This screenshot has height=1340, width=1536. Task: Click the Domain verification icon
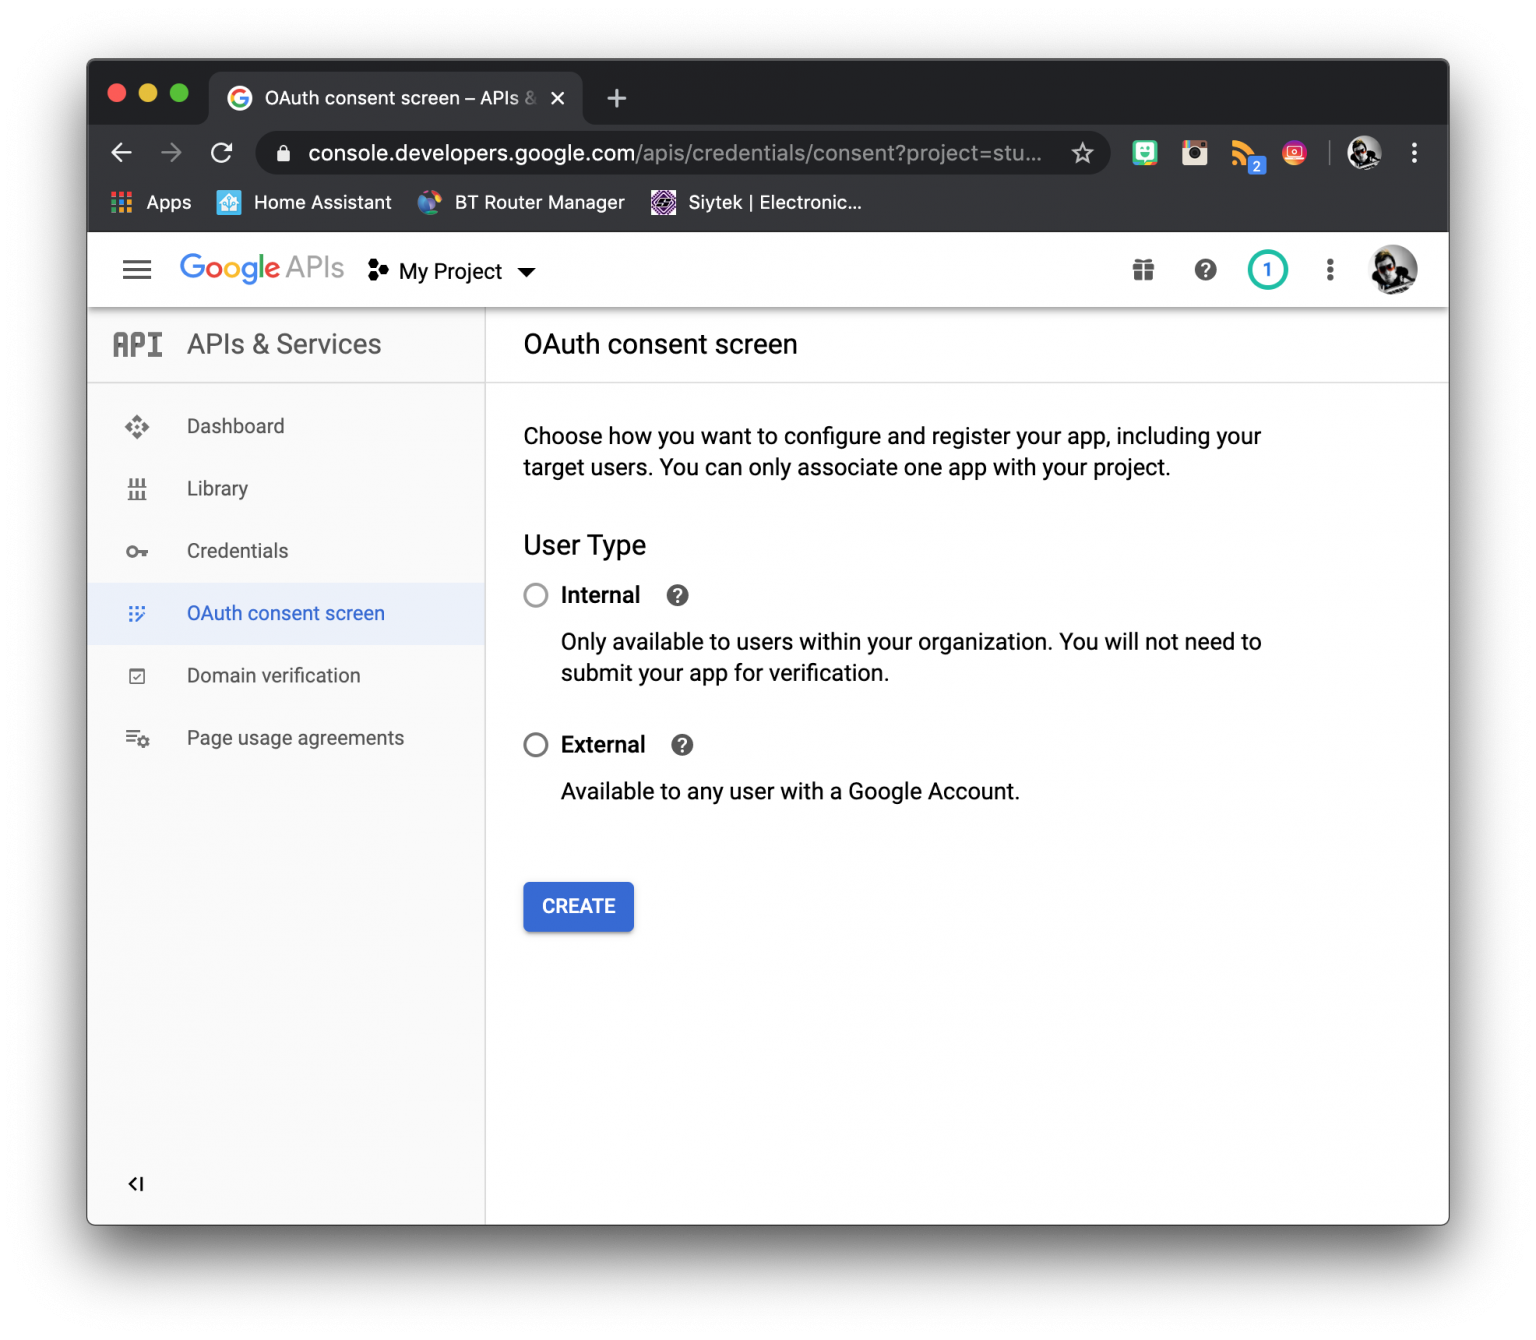(x=137, y=676)
